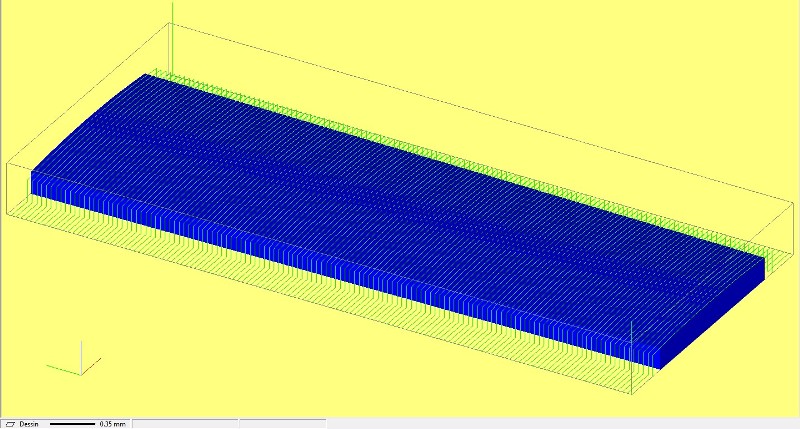The width and height of the screenshot is (800, 429).
Task: Click the "0.35 mm" line width value
Action: [113, 424]
